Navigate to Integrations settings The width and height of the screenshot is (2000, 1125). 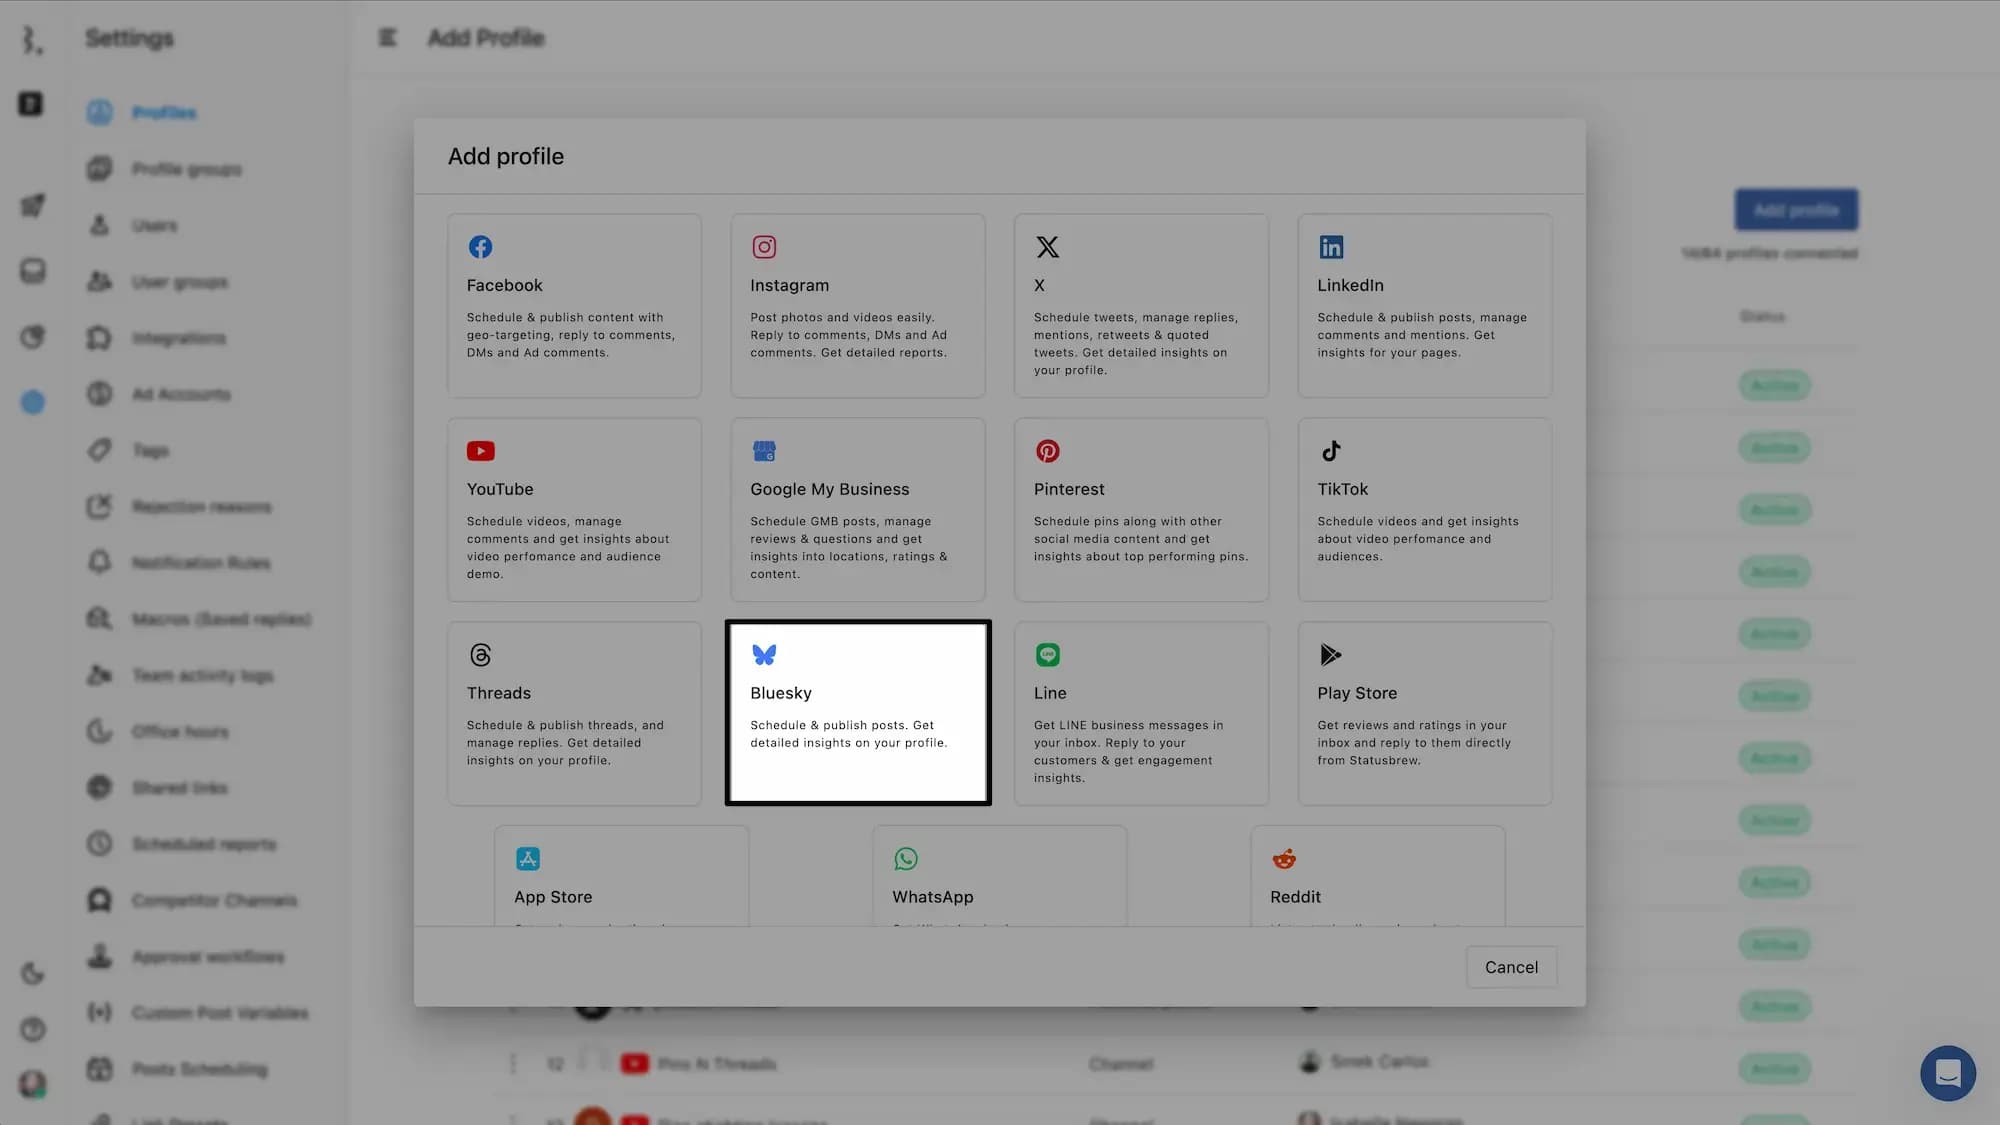pyautogui.click(x=181, y=338)
